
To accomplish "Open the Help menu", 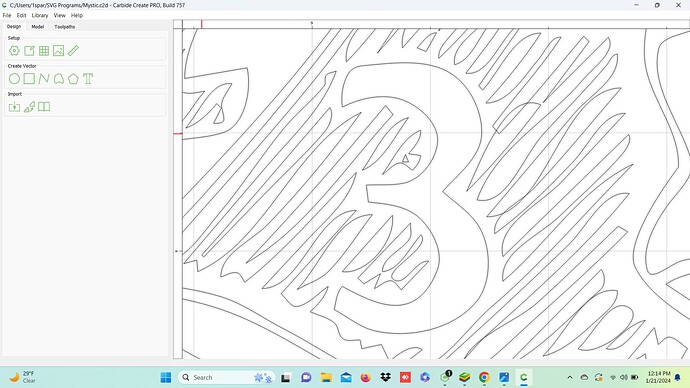I will [x=77, y=15].
